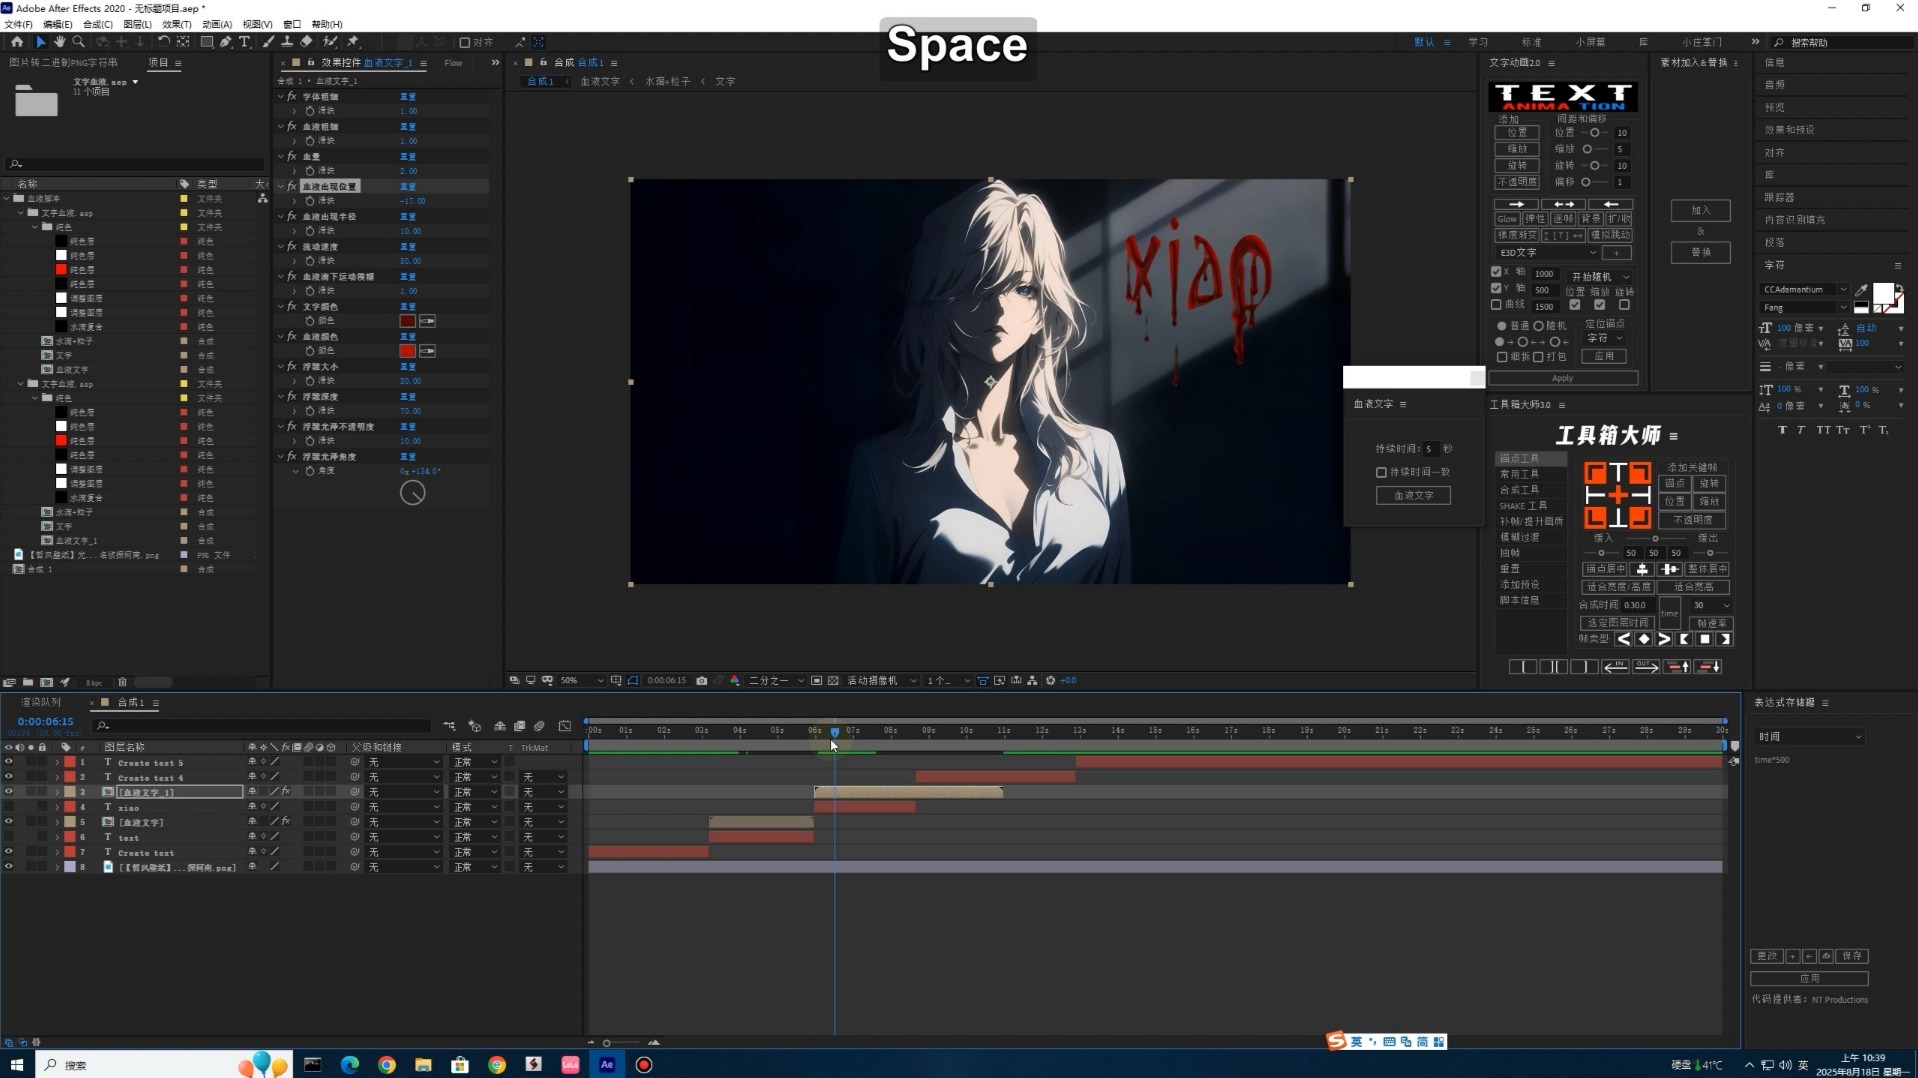1918x1078 pixels.
Task: Click the Windows Start button
Action: (x=16, y=1065)
